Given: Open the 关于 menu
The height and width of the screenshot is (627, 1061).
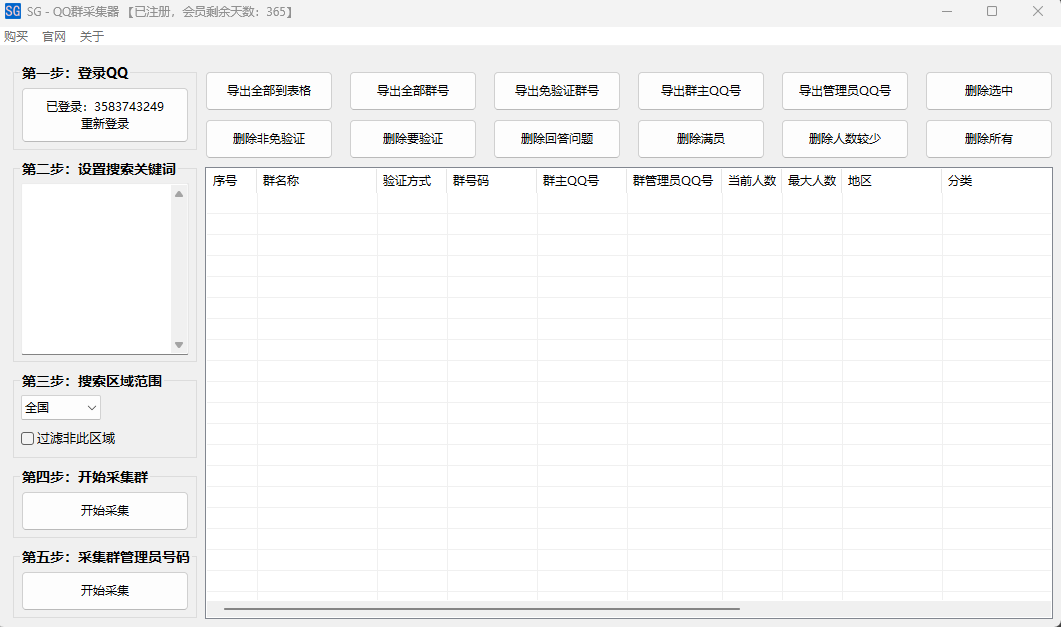Looking at the screenshot, I should (x=92, y=36).
